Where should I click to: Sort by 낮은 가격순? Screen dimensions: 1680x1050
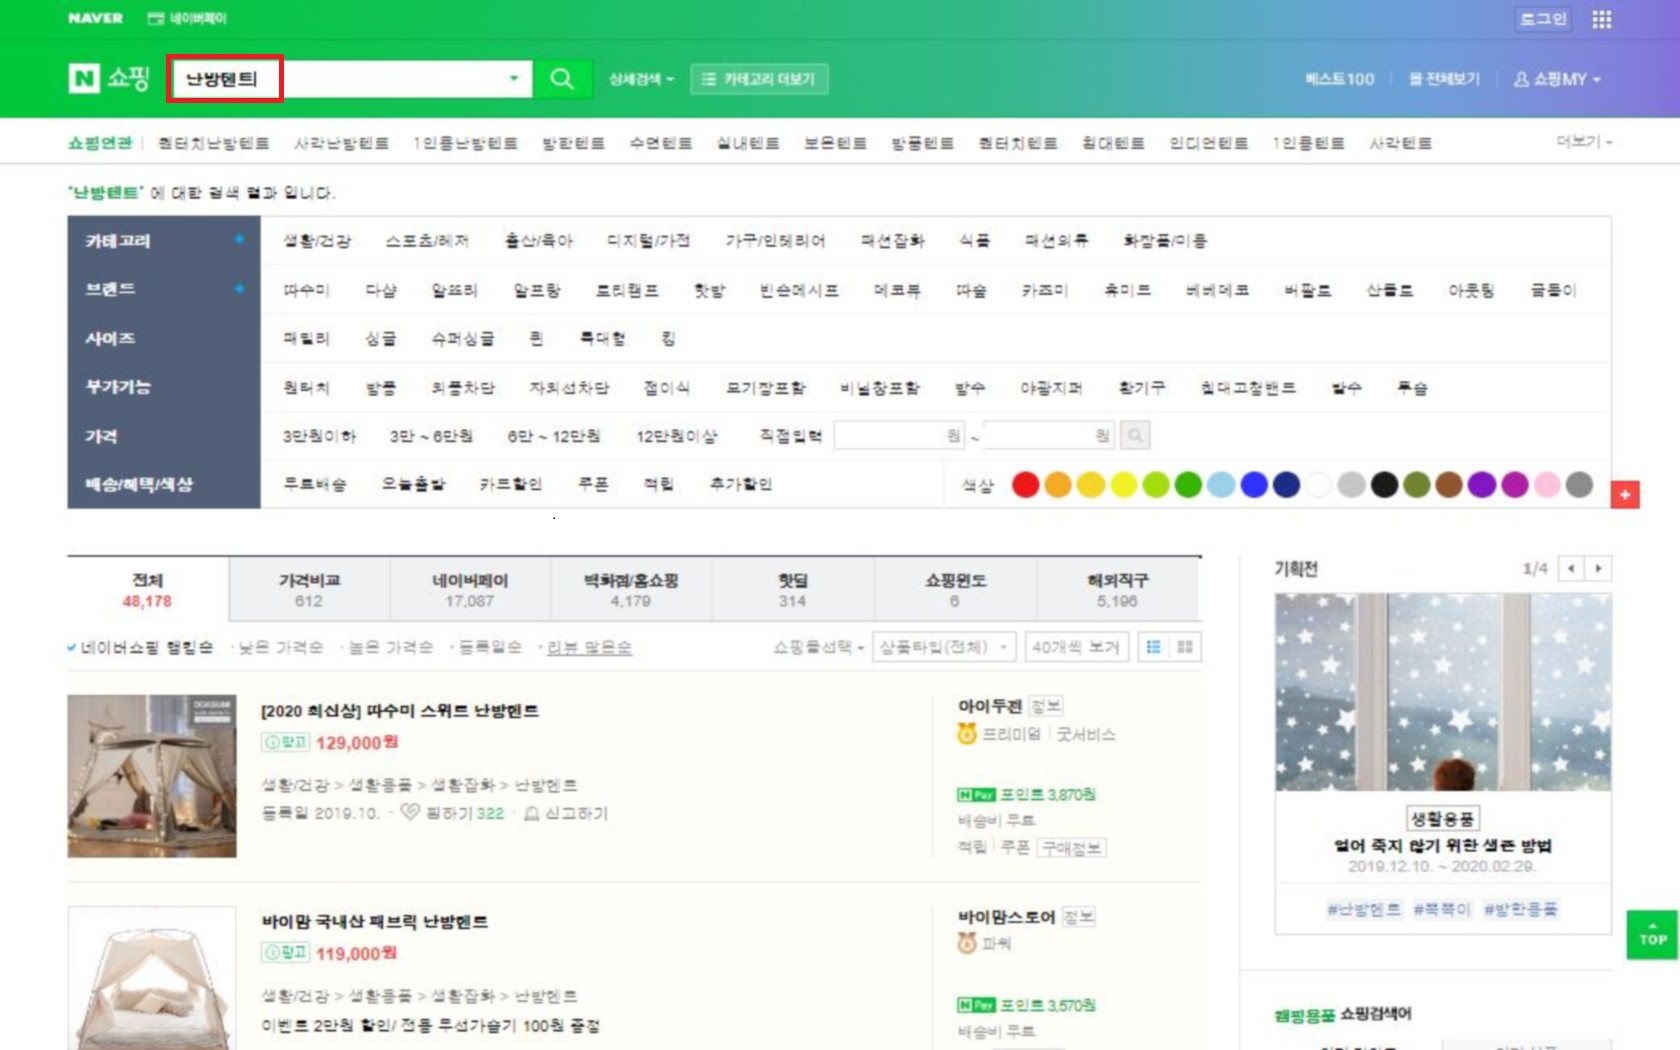[x=280, y=647]
